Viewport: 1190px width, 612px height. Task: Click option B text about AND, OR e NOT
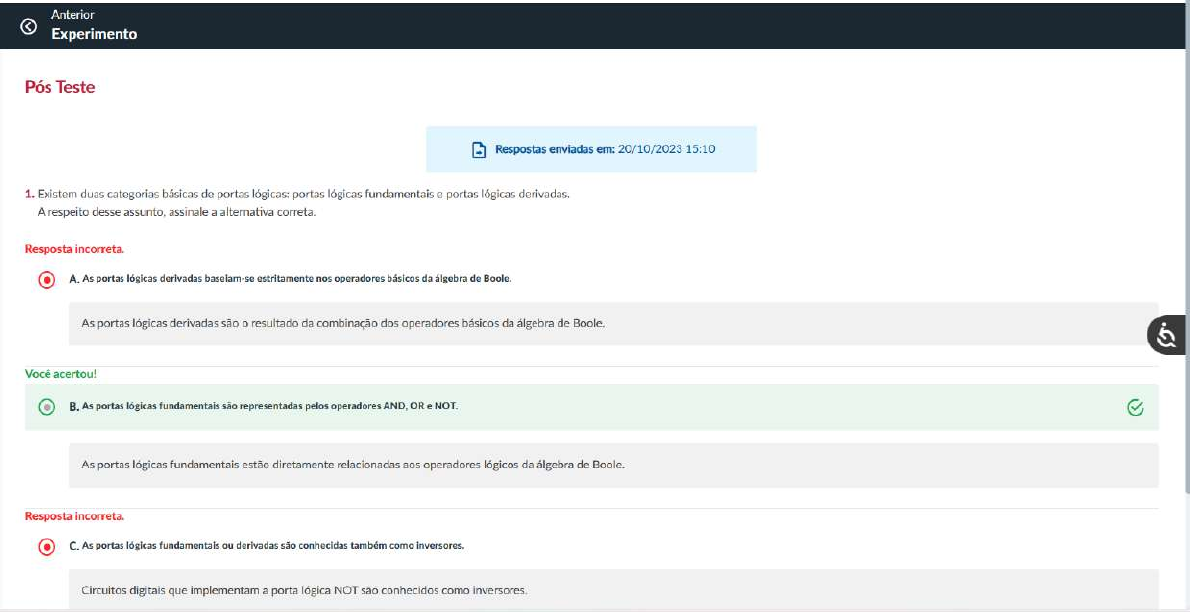point(264,406)
